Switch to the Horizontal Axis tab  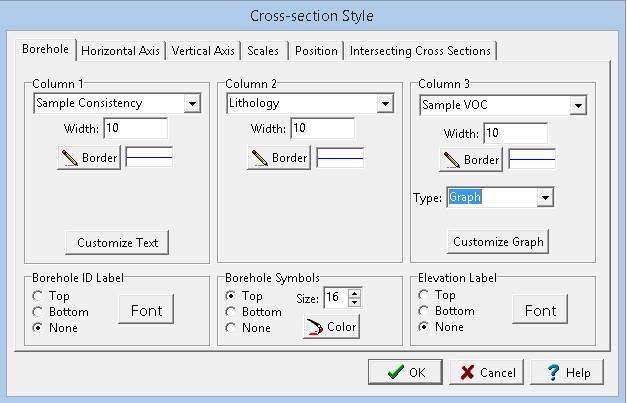(120, 51)
